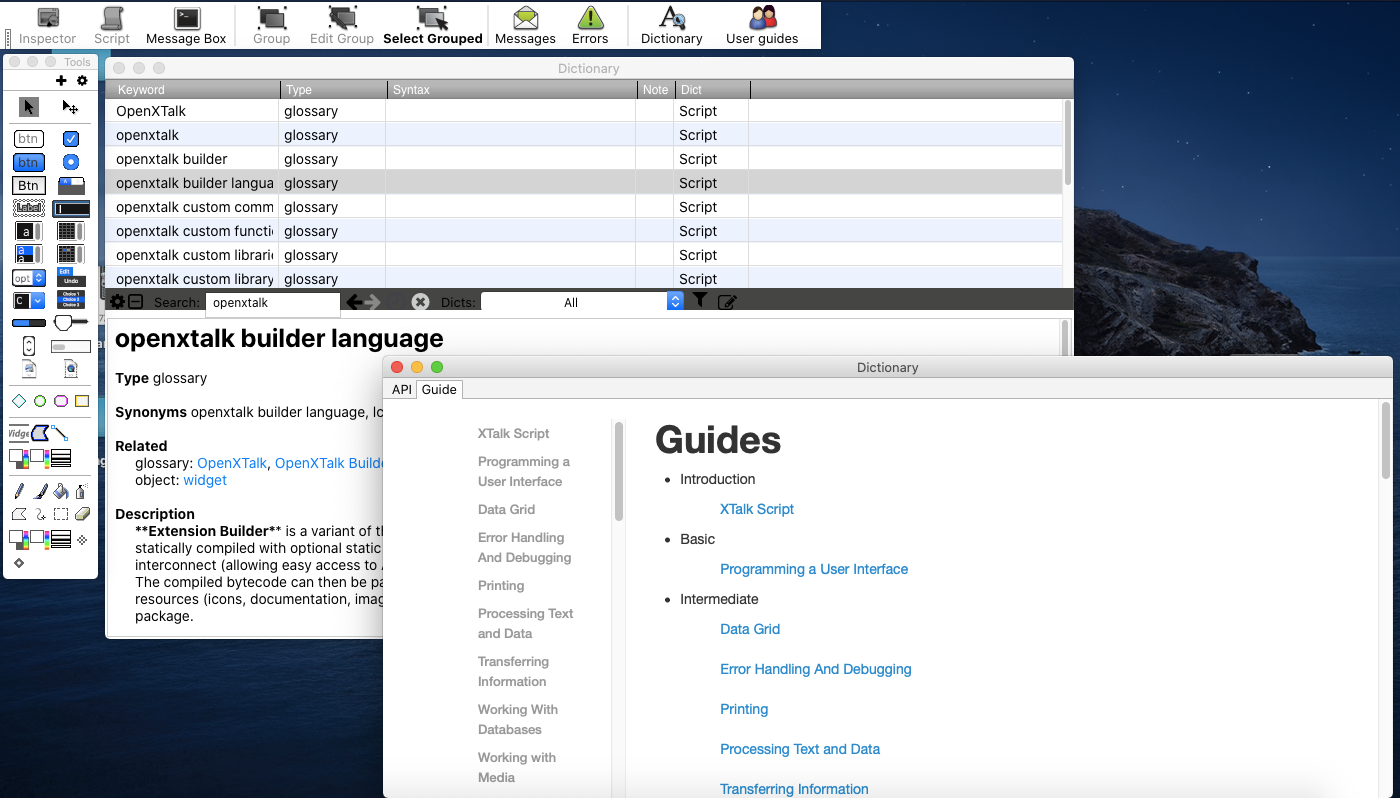The width and height of the screenshot is (1400, 798).
Task: Pick the yellow rectangle graphic shape
Action: pyautogui.click(x=82, y=401)
